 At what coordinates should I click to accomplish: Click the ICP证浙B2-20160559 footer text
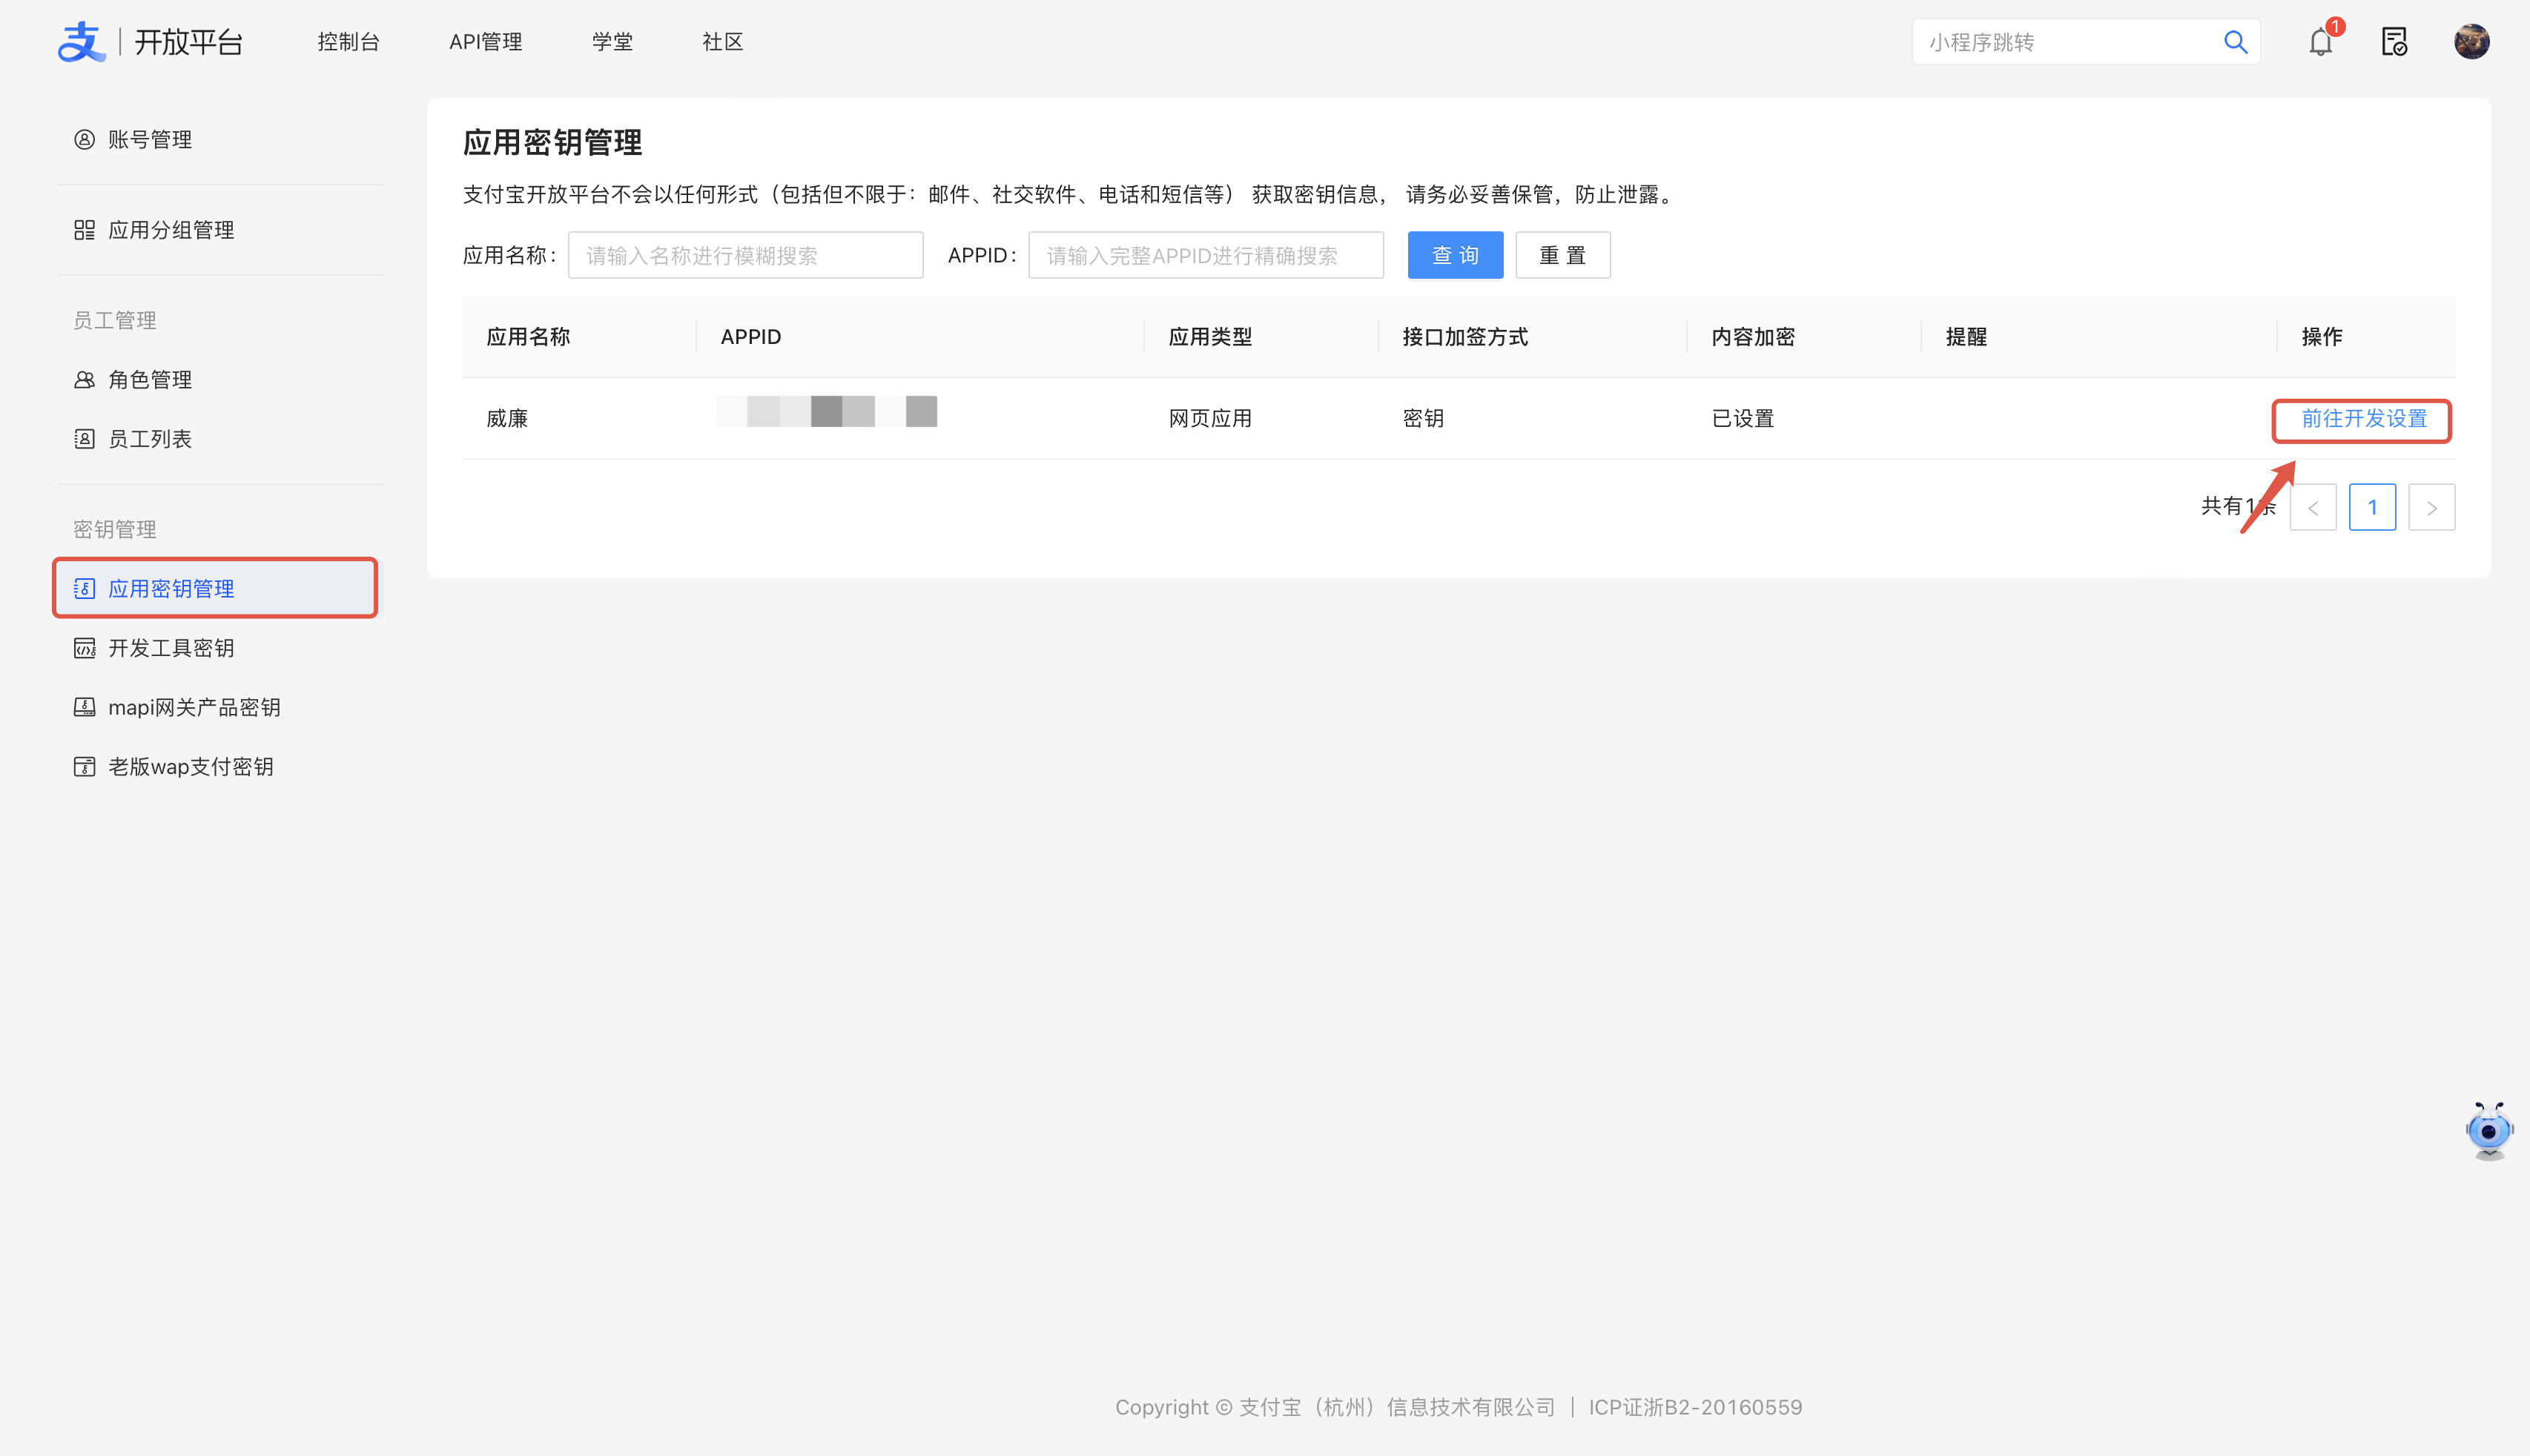pyautogui.click(x=1695, y=1407)
